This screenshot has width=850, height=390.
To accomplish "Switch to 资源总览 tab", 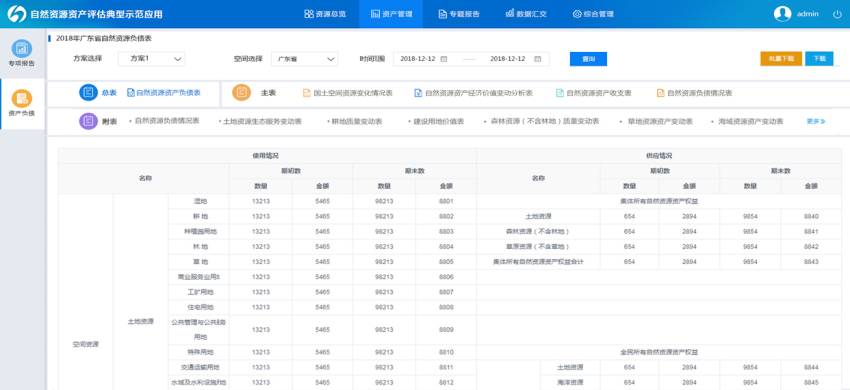I will [325, 14].
